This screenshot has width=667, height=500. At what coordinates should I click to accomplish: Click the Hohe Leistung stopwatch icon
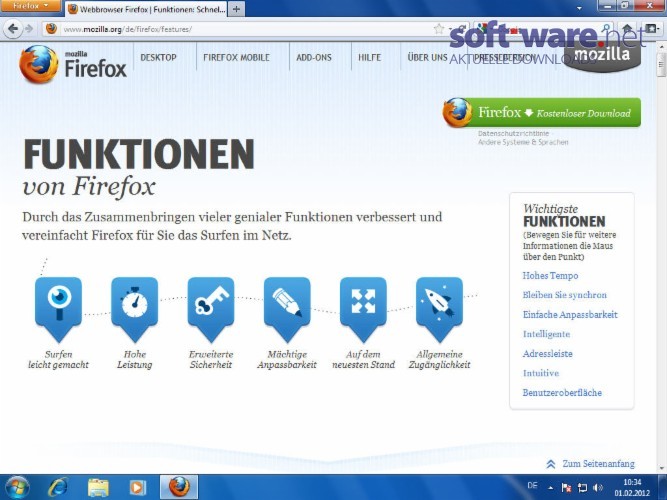pos(134,309)
